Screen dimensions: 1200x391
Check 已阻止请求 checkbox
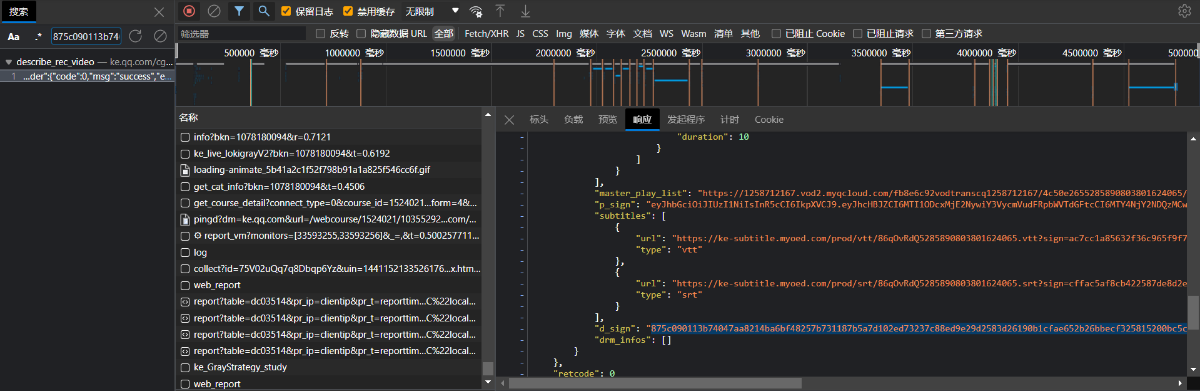tap(858, 33)
